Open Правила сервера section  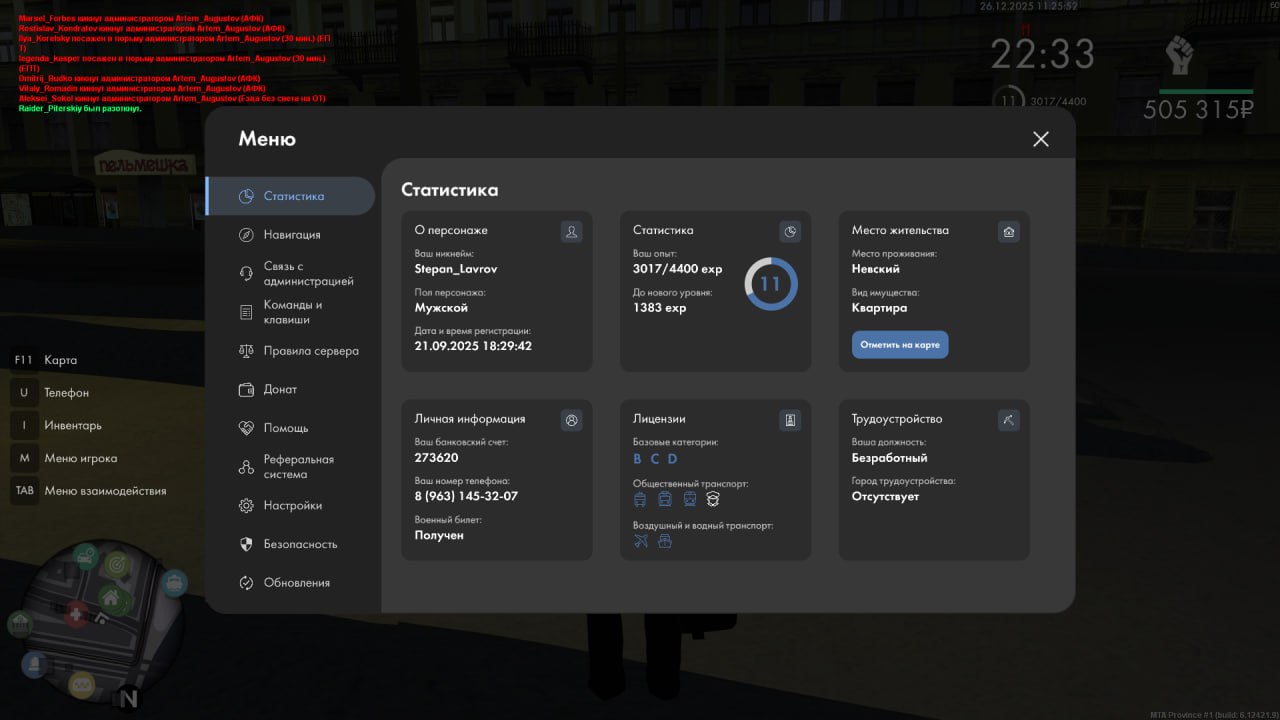(310, 351)
